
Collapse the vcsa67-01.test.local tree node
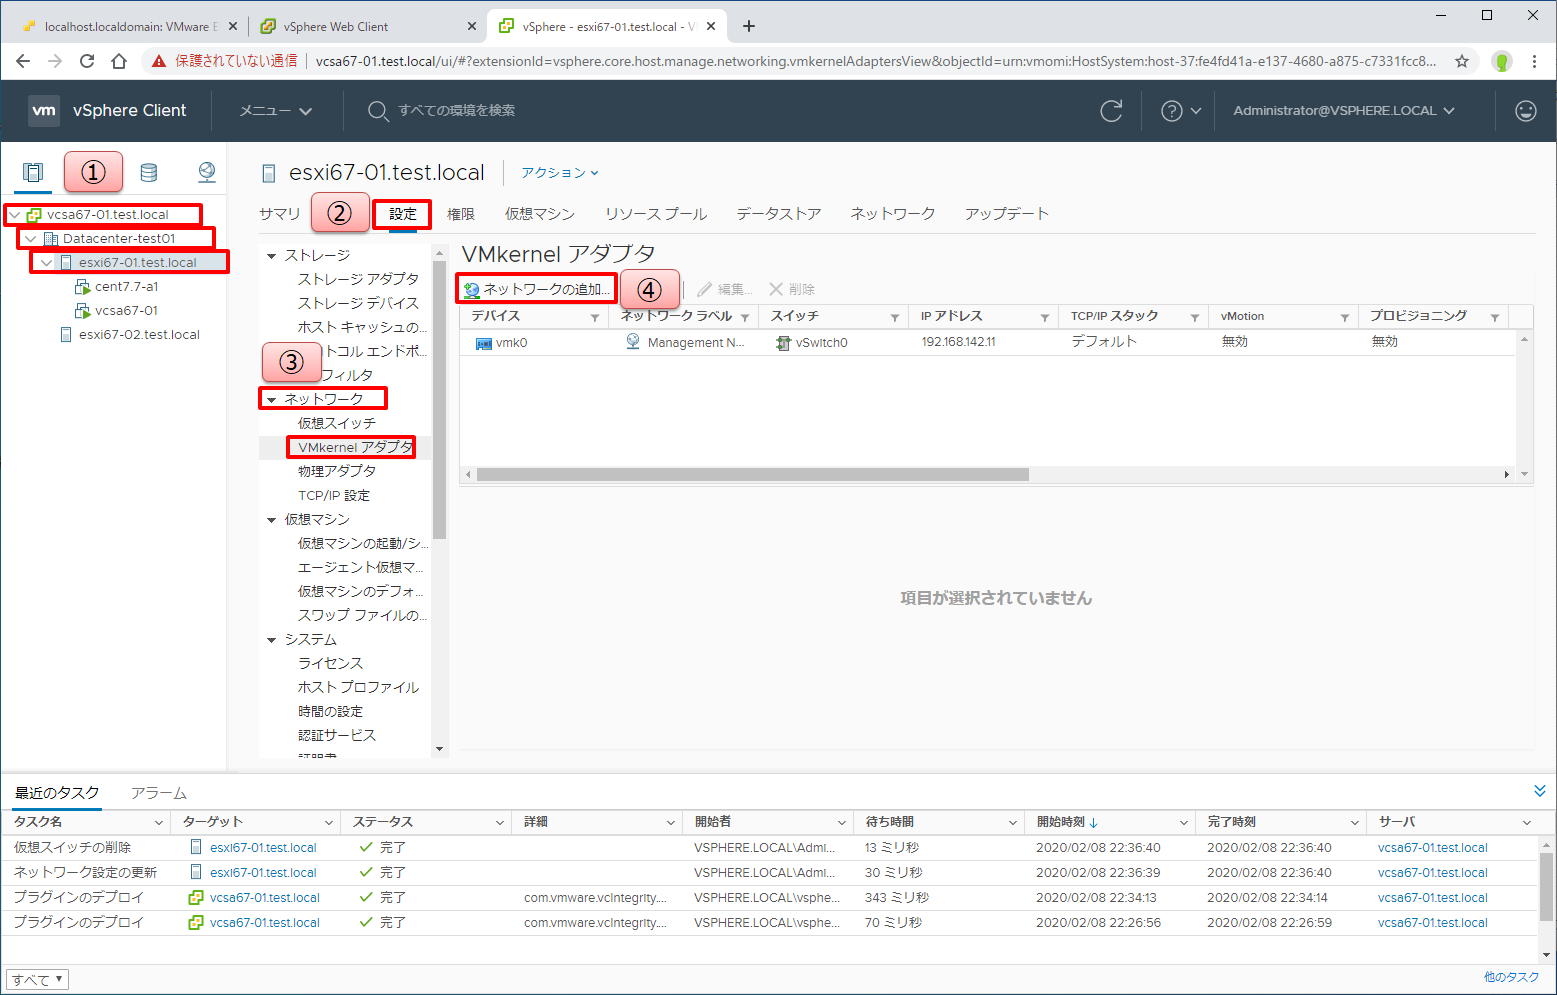[x=15, y=214]
